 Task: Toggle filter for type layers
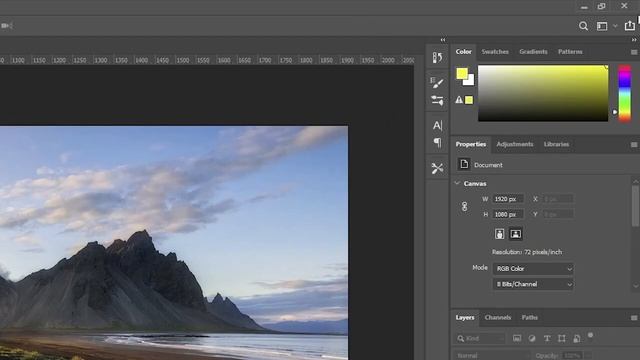click(x=547, y=338)
